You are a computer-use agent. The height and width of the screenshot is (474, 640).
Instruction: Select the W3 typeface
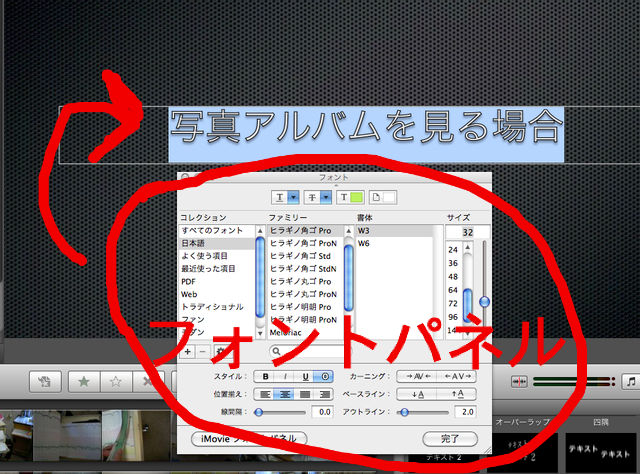point(394,231)
